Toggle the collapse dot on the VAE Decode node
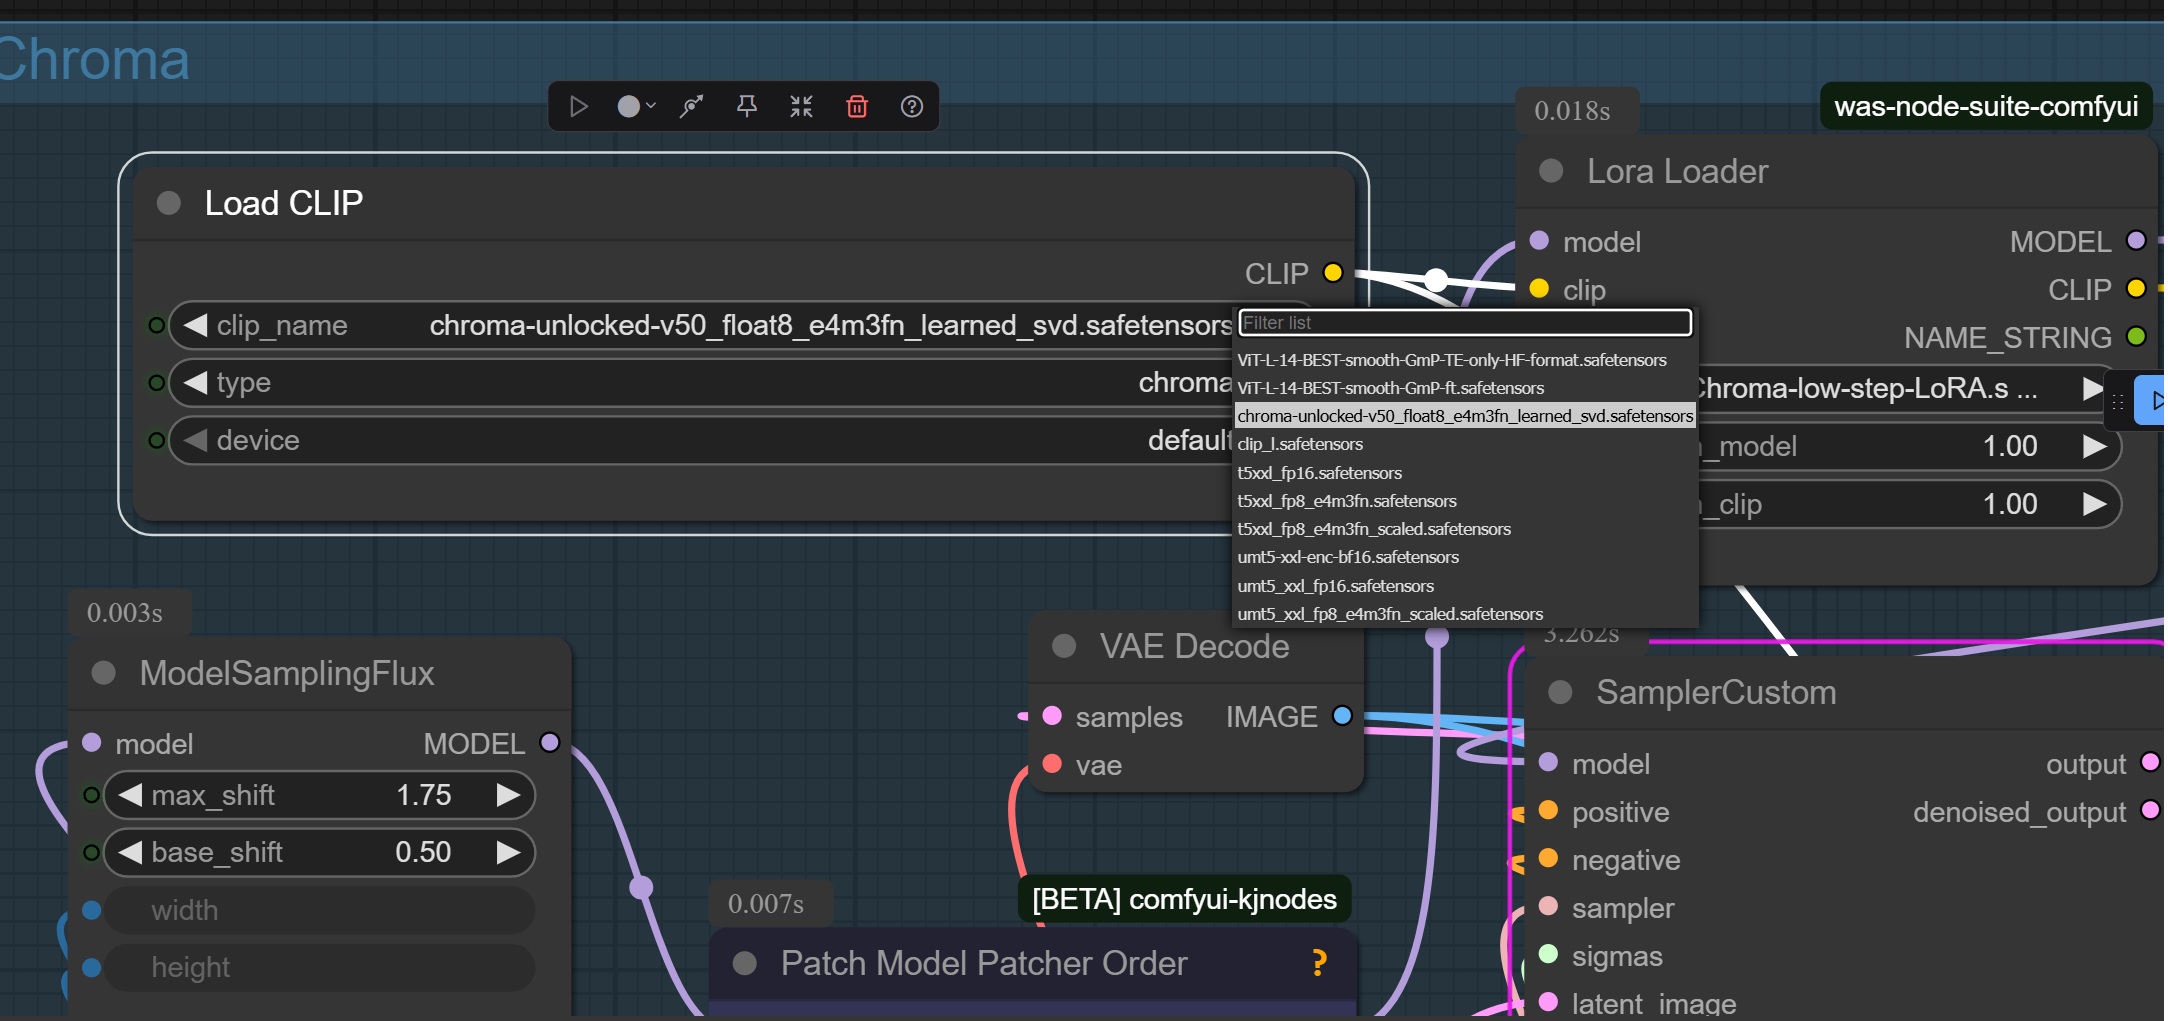The image size is (2168, 1021). 1064,646
